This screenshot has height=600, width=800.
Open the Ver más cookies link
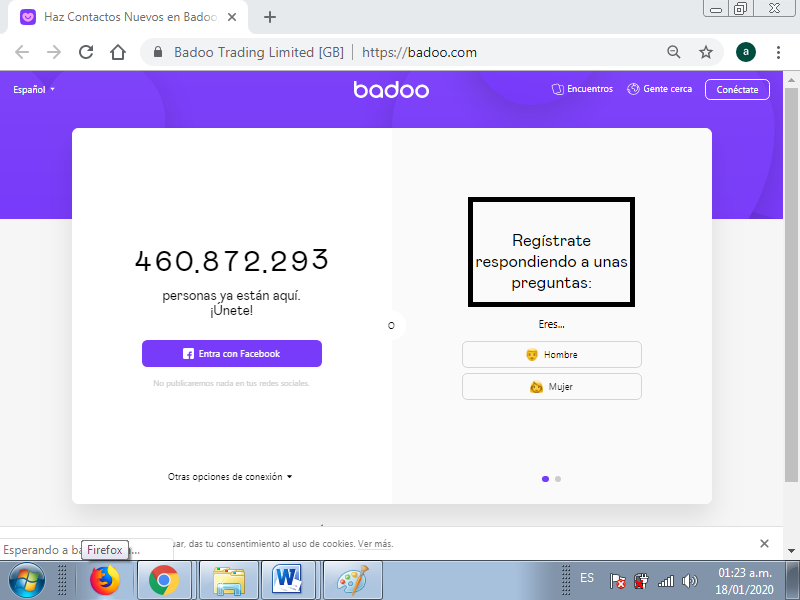point(375,544)
